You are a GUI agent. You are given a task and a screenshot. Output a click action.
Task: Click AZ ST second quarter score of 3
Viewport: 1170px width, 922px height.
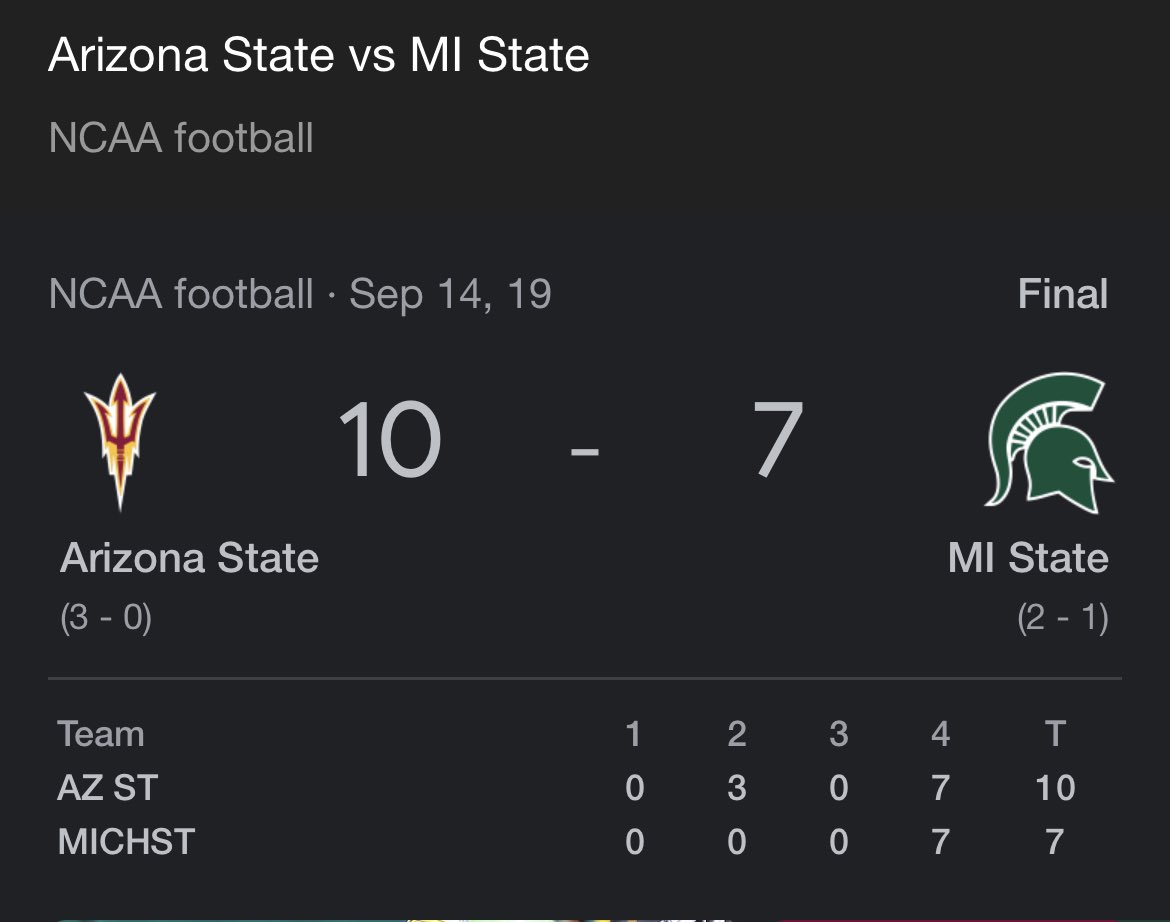coord(736,788)
